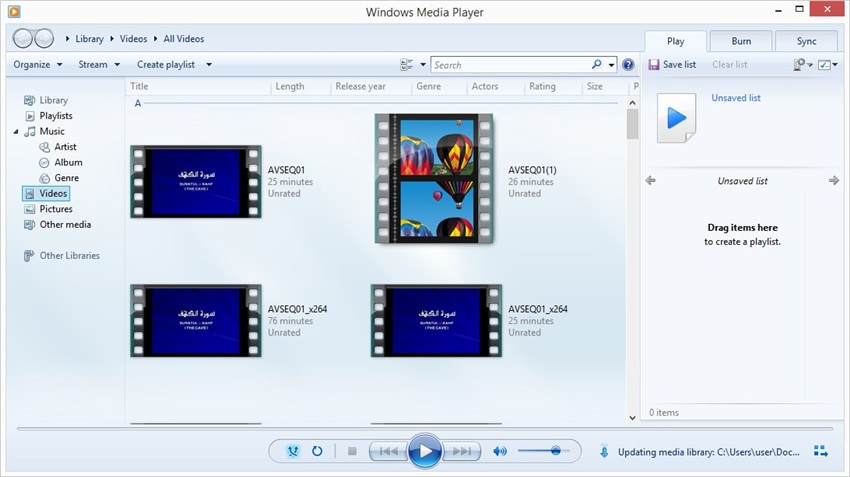Open the Sync tab
850x477 pixels.
pos(806,41)
